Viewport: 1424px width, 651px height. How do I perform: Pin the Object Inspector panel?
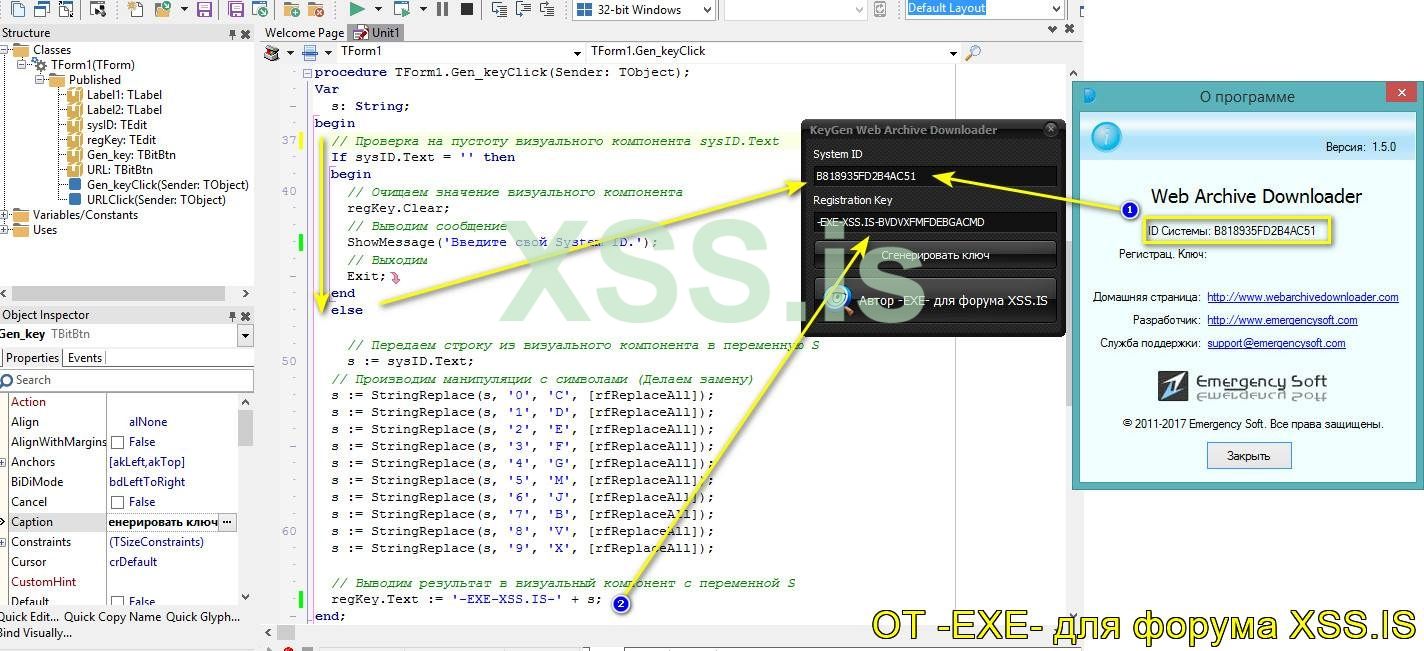coord(232,316)
